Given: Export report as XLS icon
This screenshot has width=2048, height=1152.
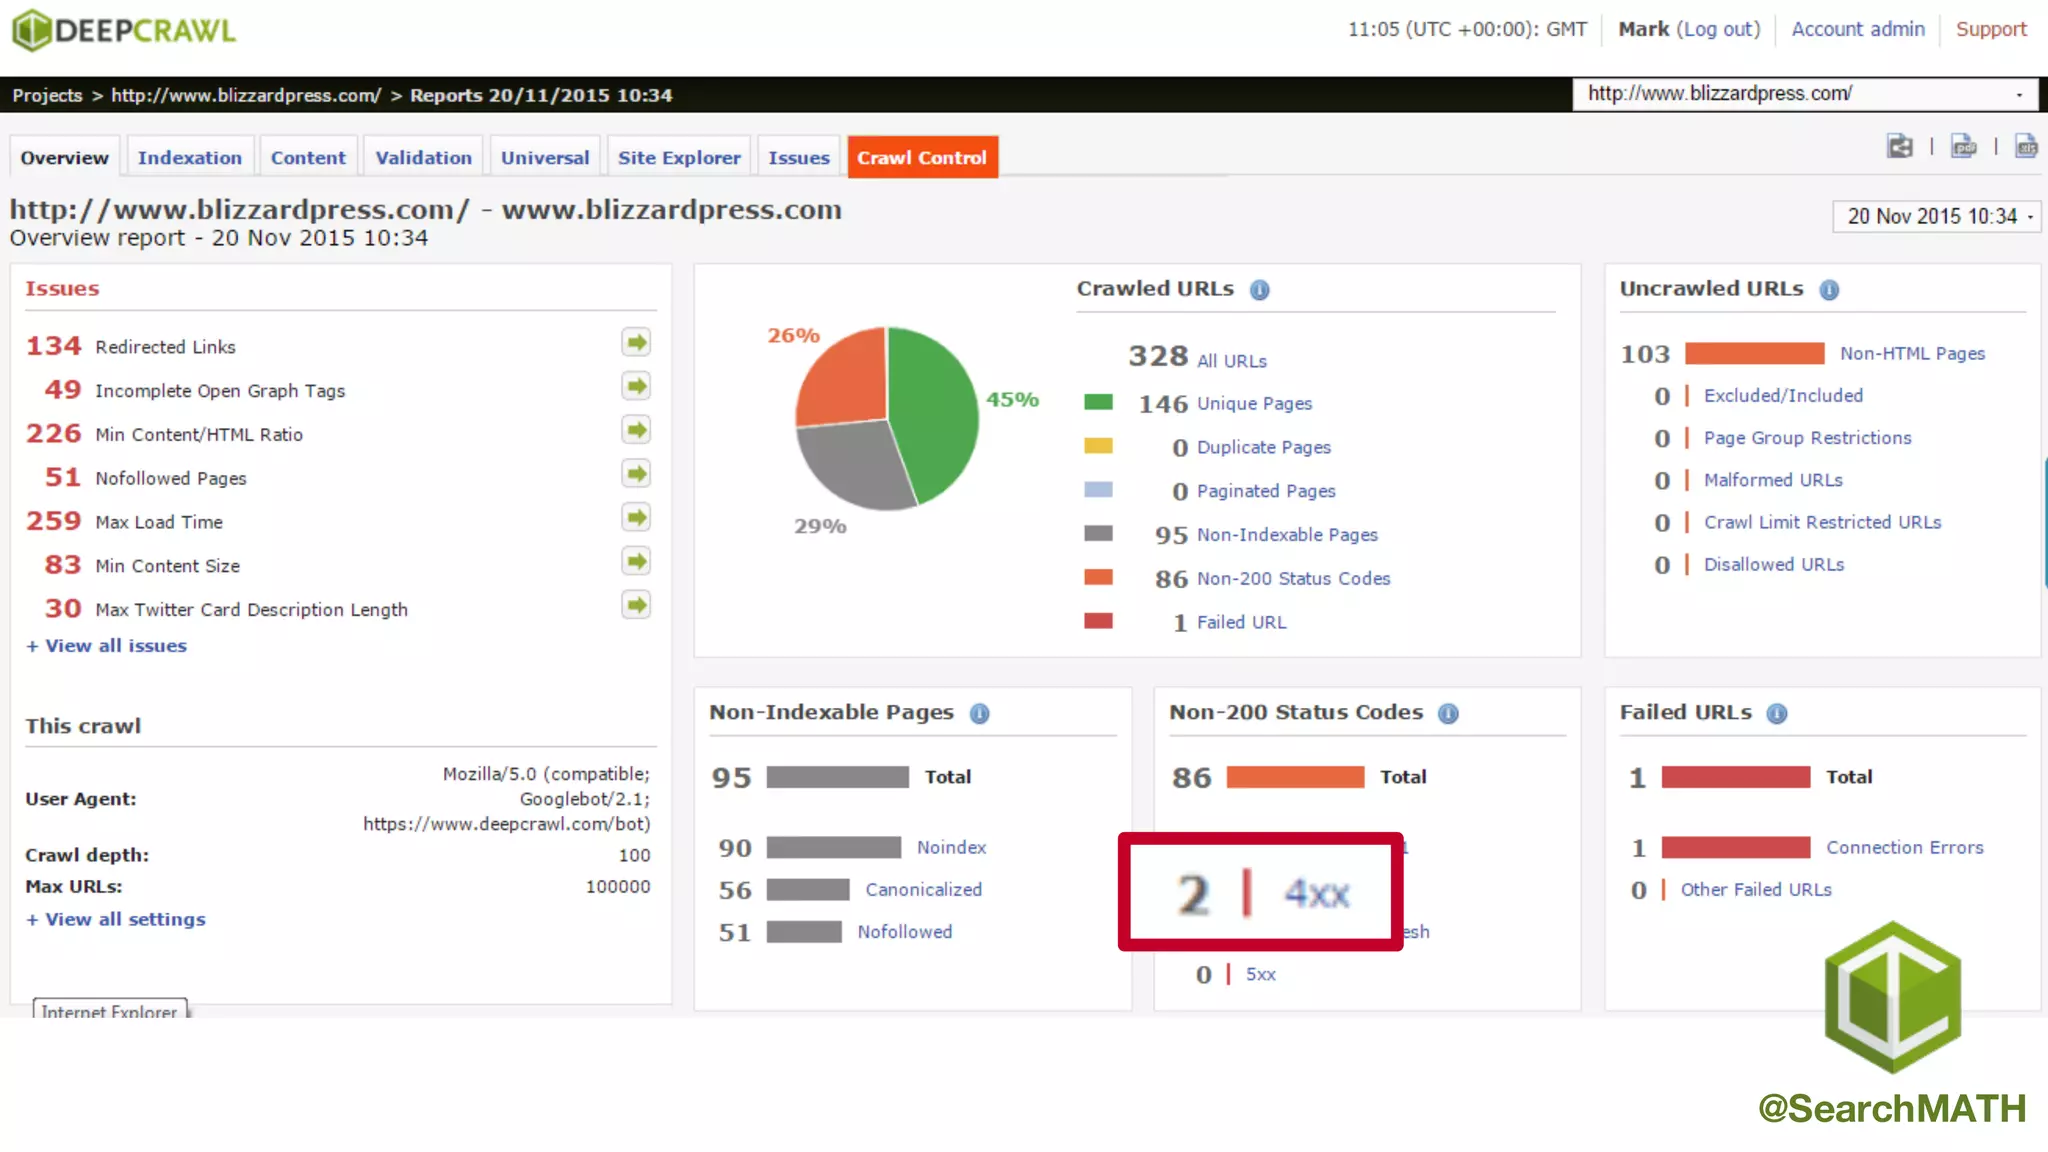Looking at the screenshot, I should click(x=2026, y=146).
